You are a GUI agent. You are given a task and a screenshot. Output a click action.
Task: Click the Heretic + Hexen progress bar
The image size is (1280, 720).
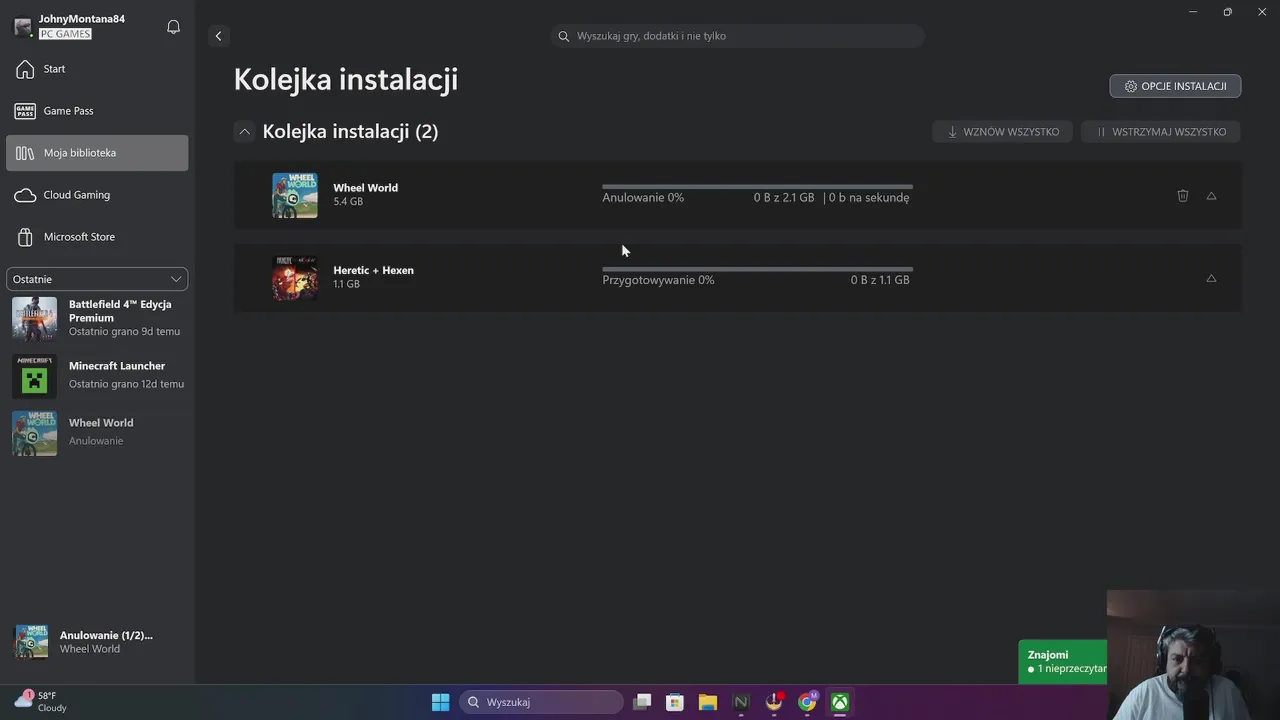tap(757, 269)
